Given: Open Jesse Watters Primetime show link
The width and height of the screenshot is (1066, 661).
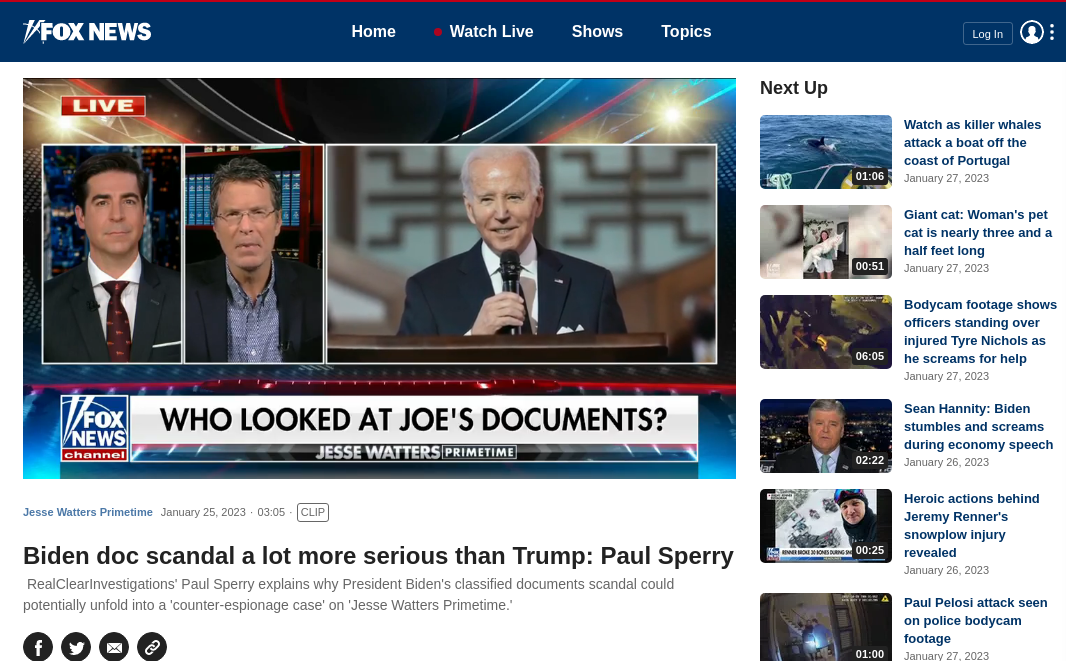Looking at the screenshot, I should (88, 512).
